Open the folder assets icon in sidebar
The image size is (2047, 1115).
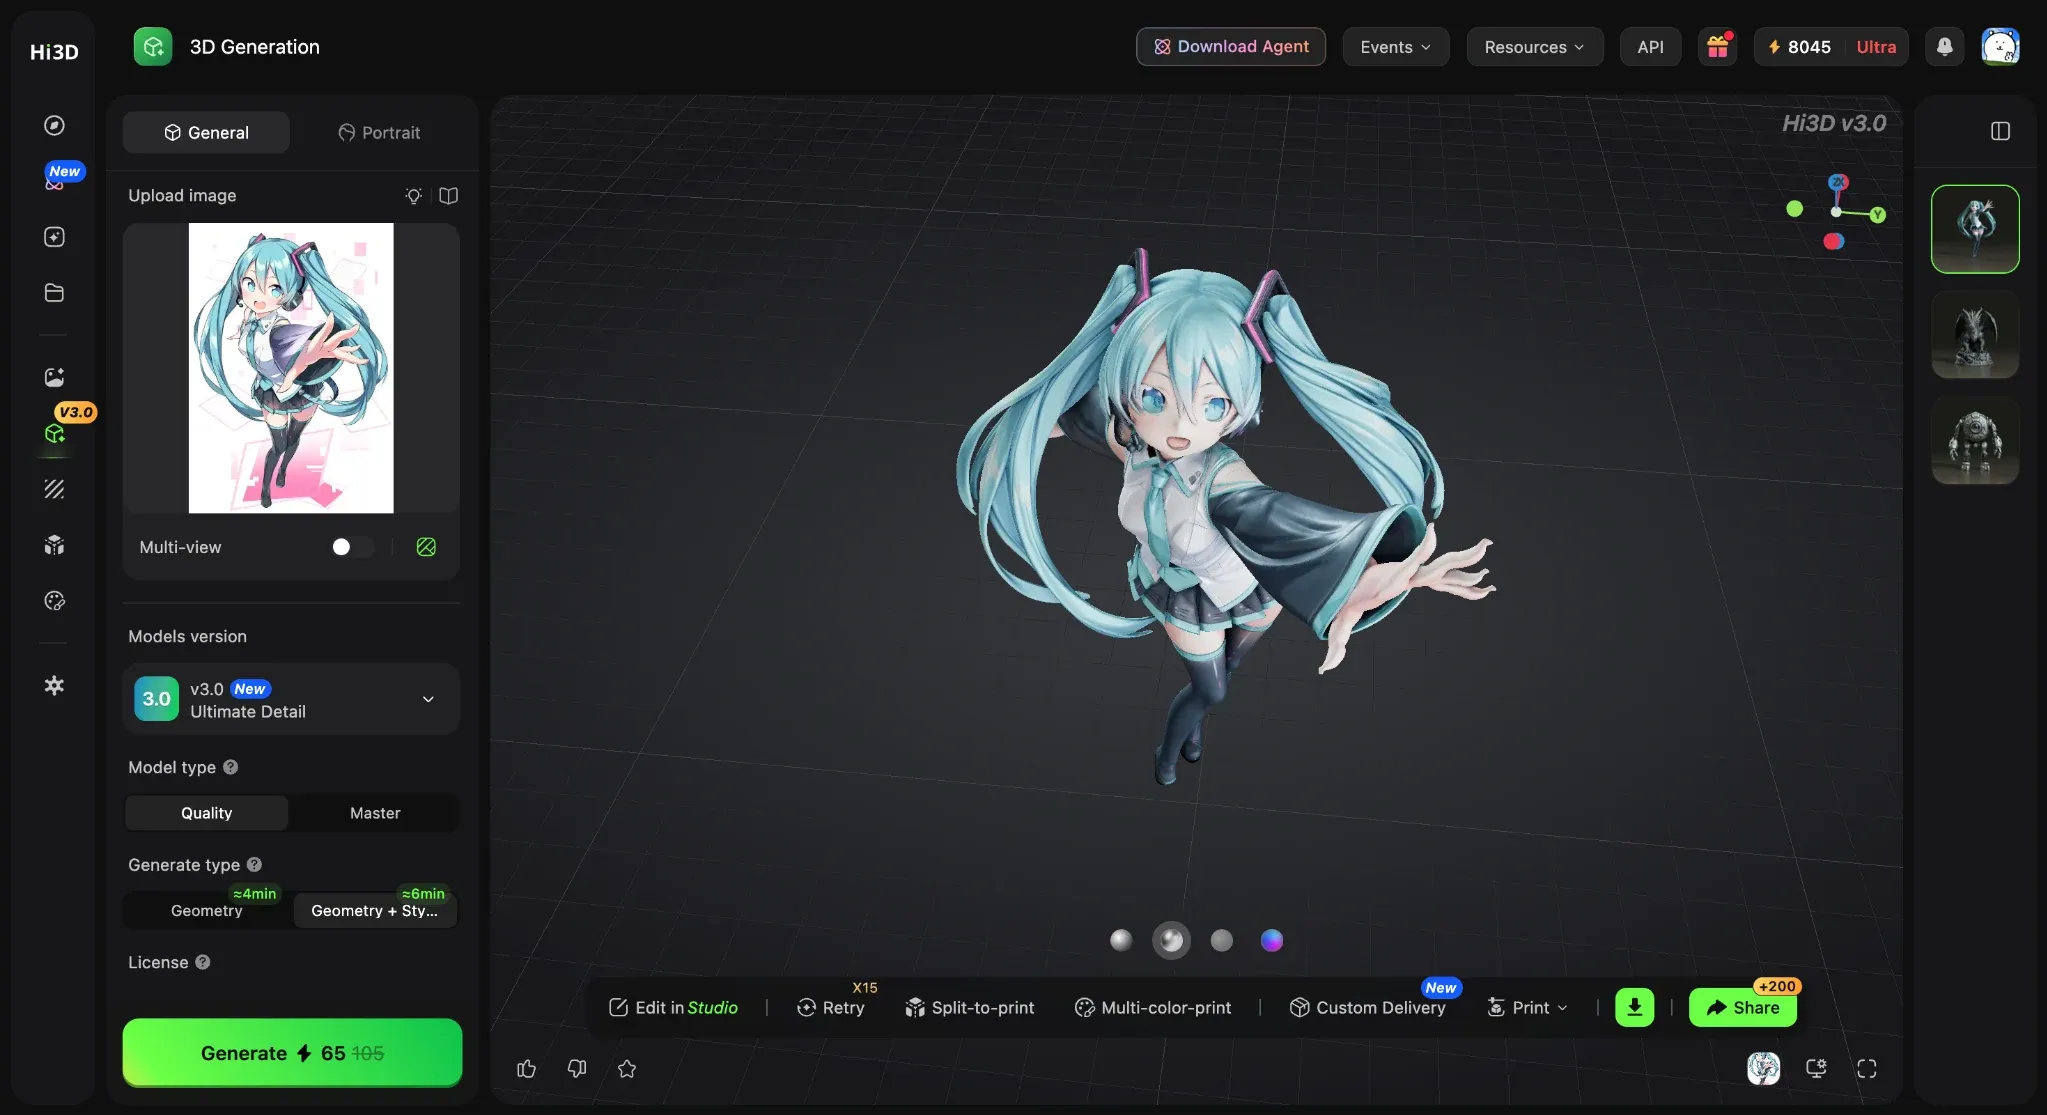54,293
